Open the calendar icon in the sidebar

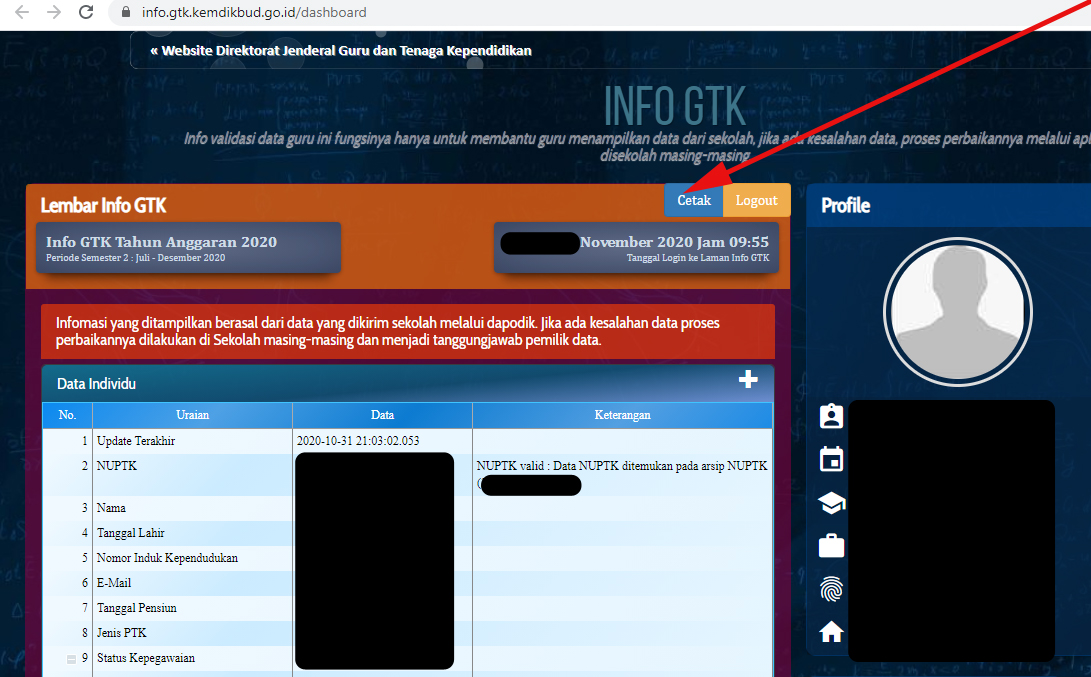pos(831,459)
